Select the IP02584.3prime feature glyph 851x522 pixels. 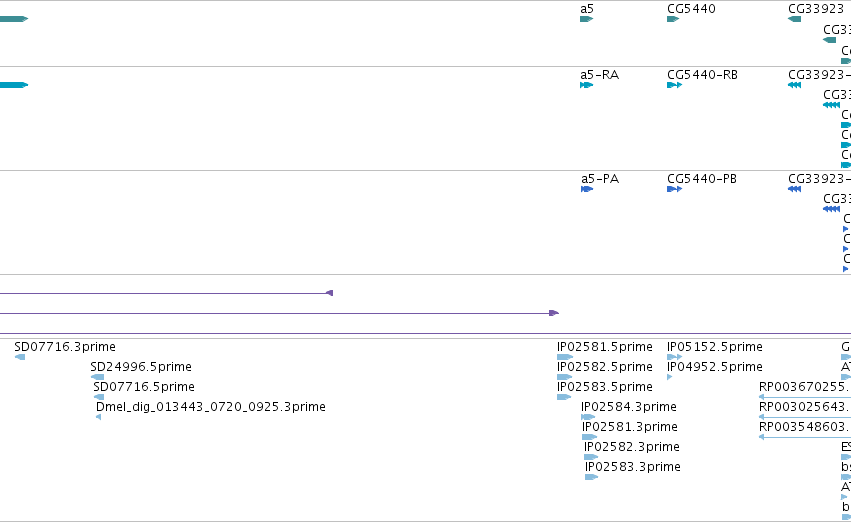588,417
